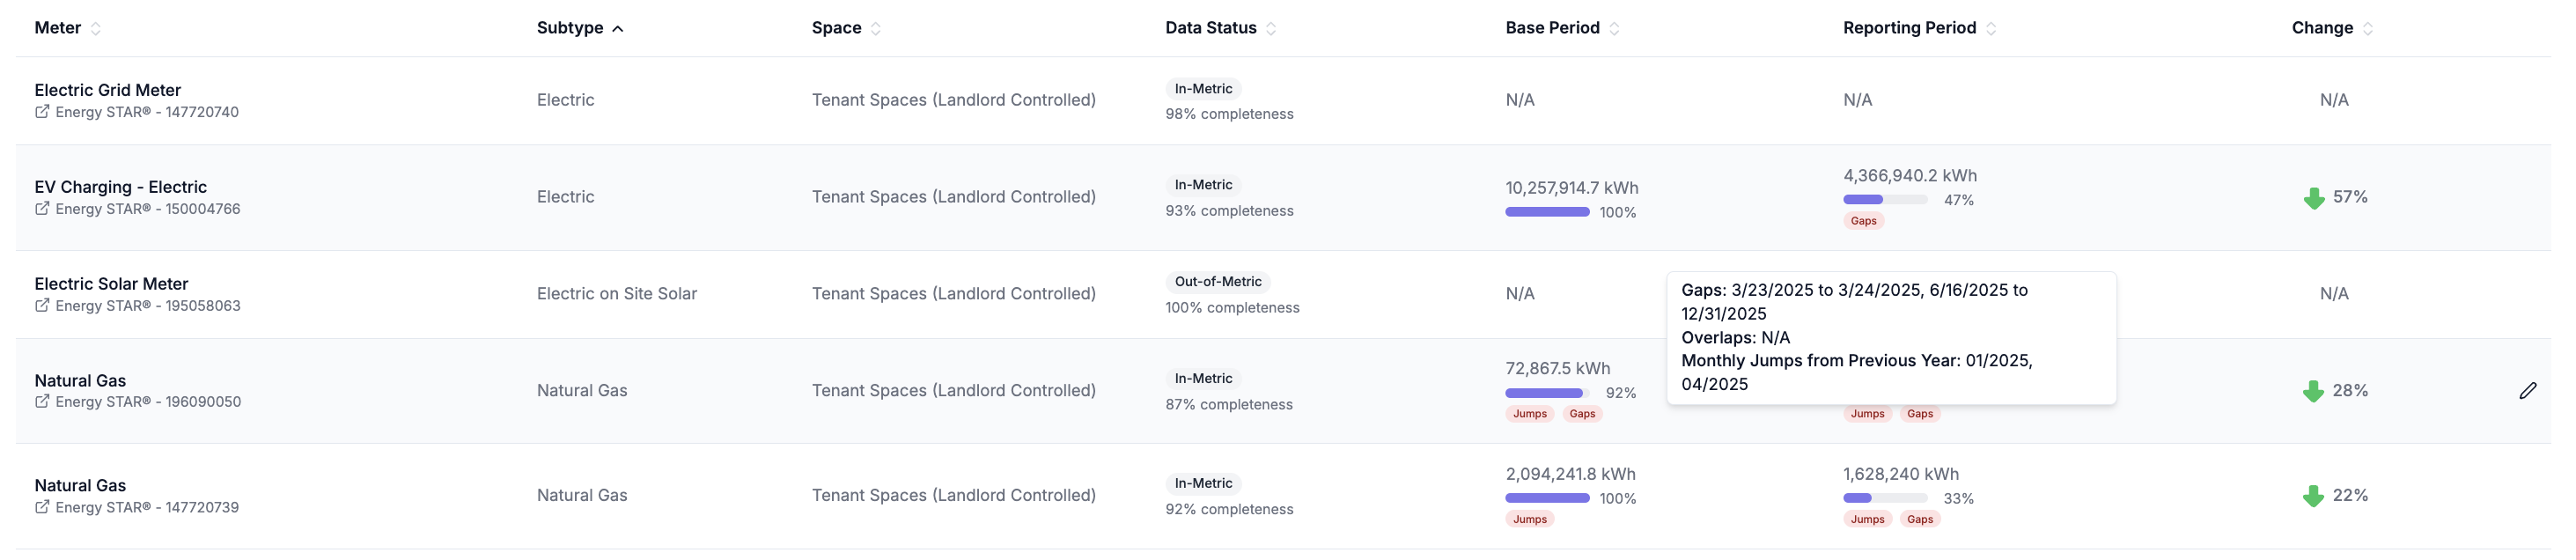This screenshot has height=560, width=2576.
Task: Click the green down arrow beside 57%
Action: pyautogui.click(x=2313, y=198)
